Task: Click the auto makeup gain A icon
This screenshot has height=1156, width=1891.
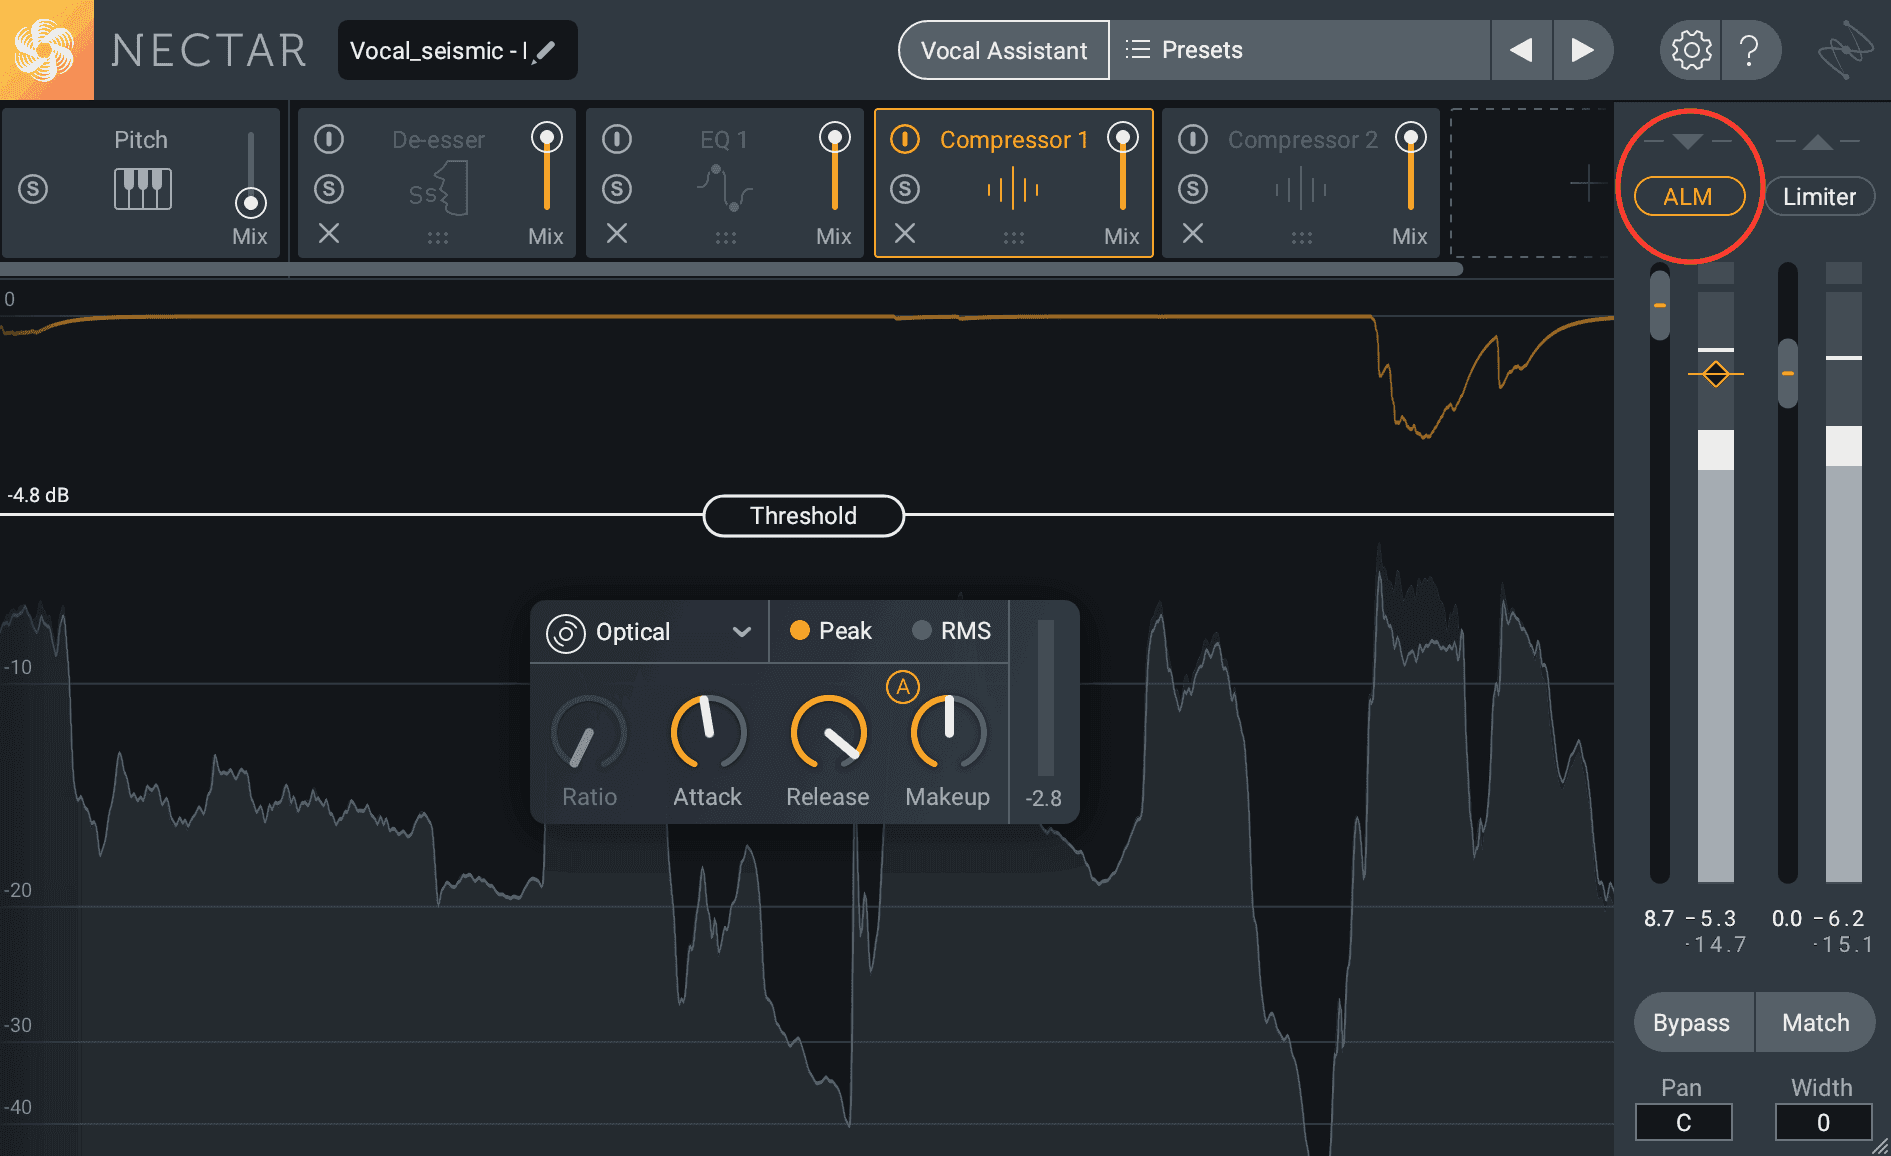Action: pyautogui.click(x=903, y=687)
